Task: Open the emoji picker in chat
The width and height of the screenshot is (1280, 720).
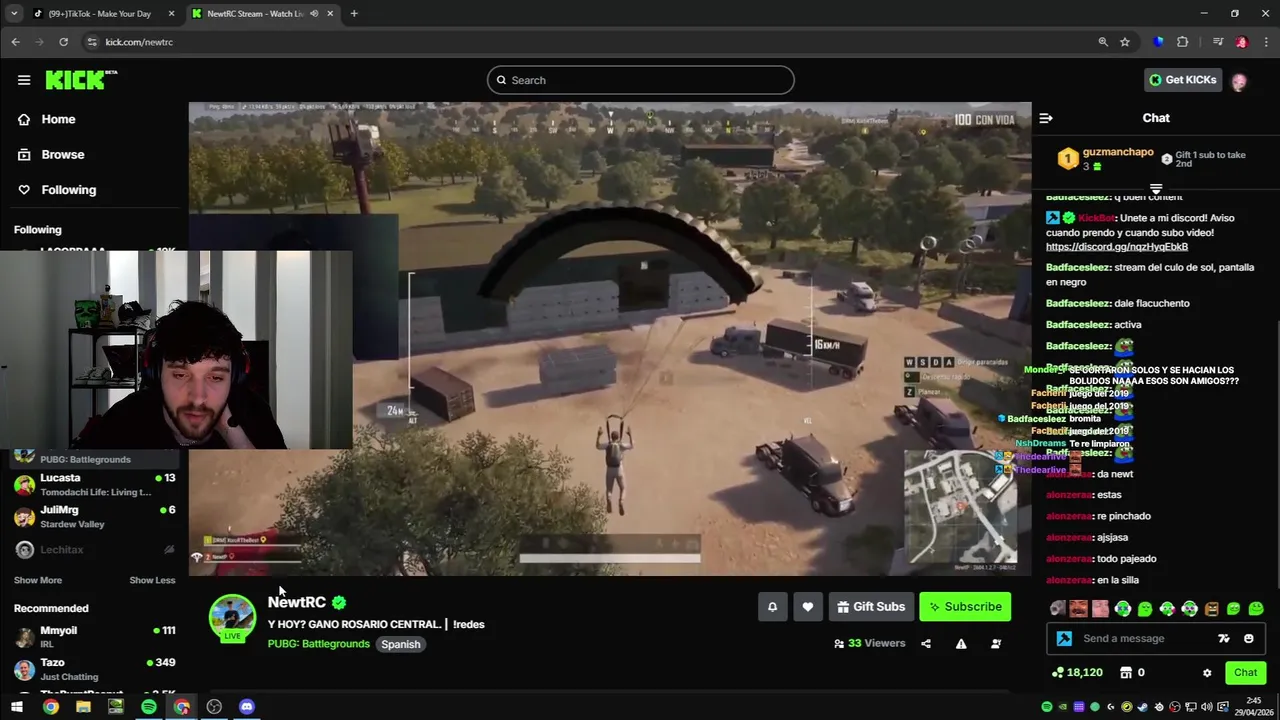Action: pyautogui.click(x=1249, y=638)
